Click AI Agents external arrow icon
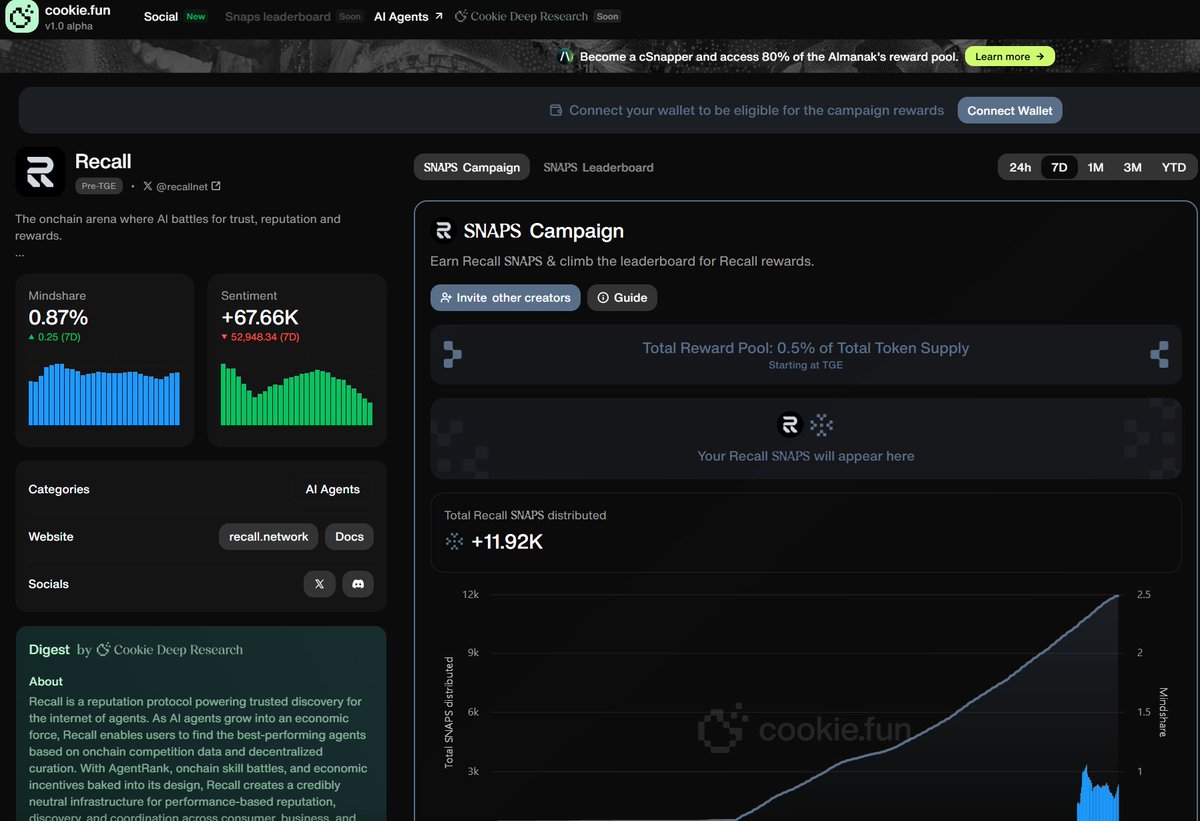1200x821 pixels. pos(439,17)
